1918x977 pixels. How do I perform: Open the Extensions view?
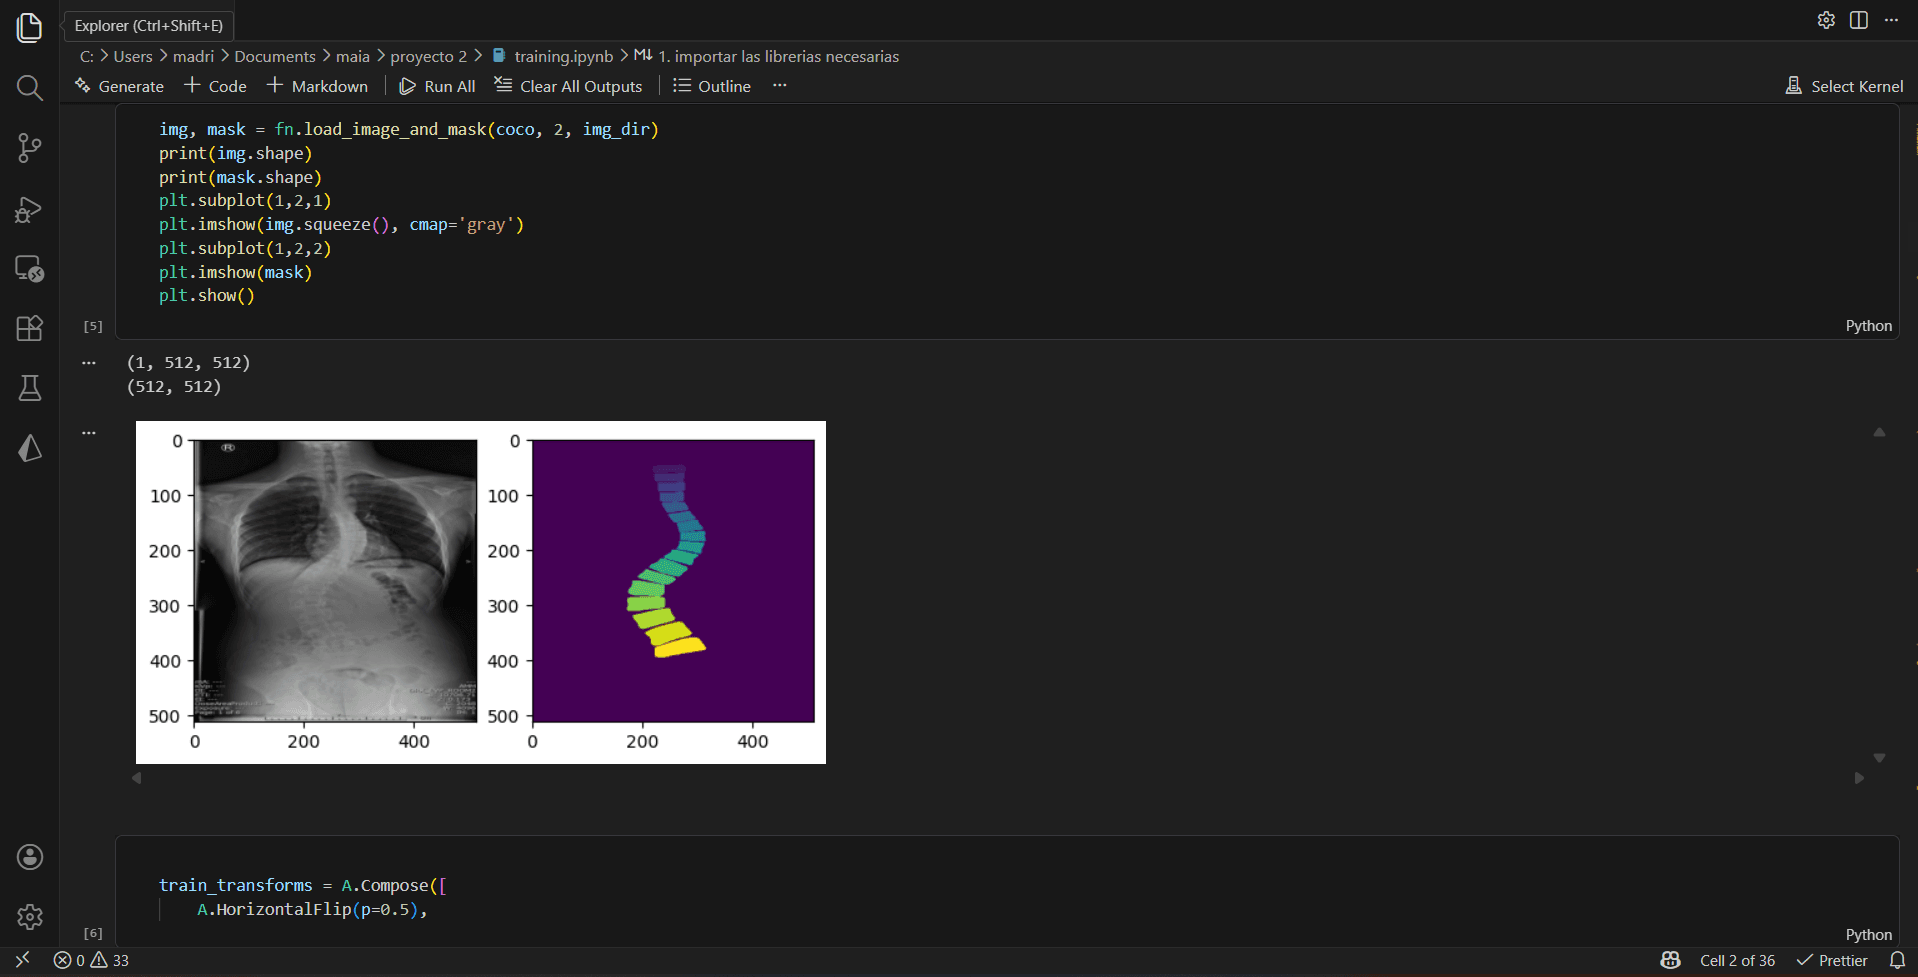[29, 328]
